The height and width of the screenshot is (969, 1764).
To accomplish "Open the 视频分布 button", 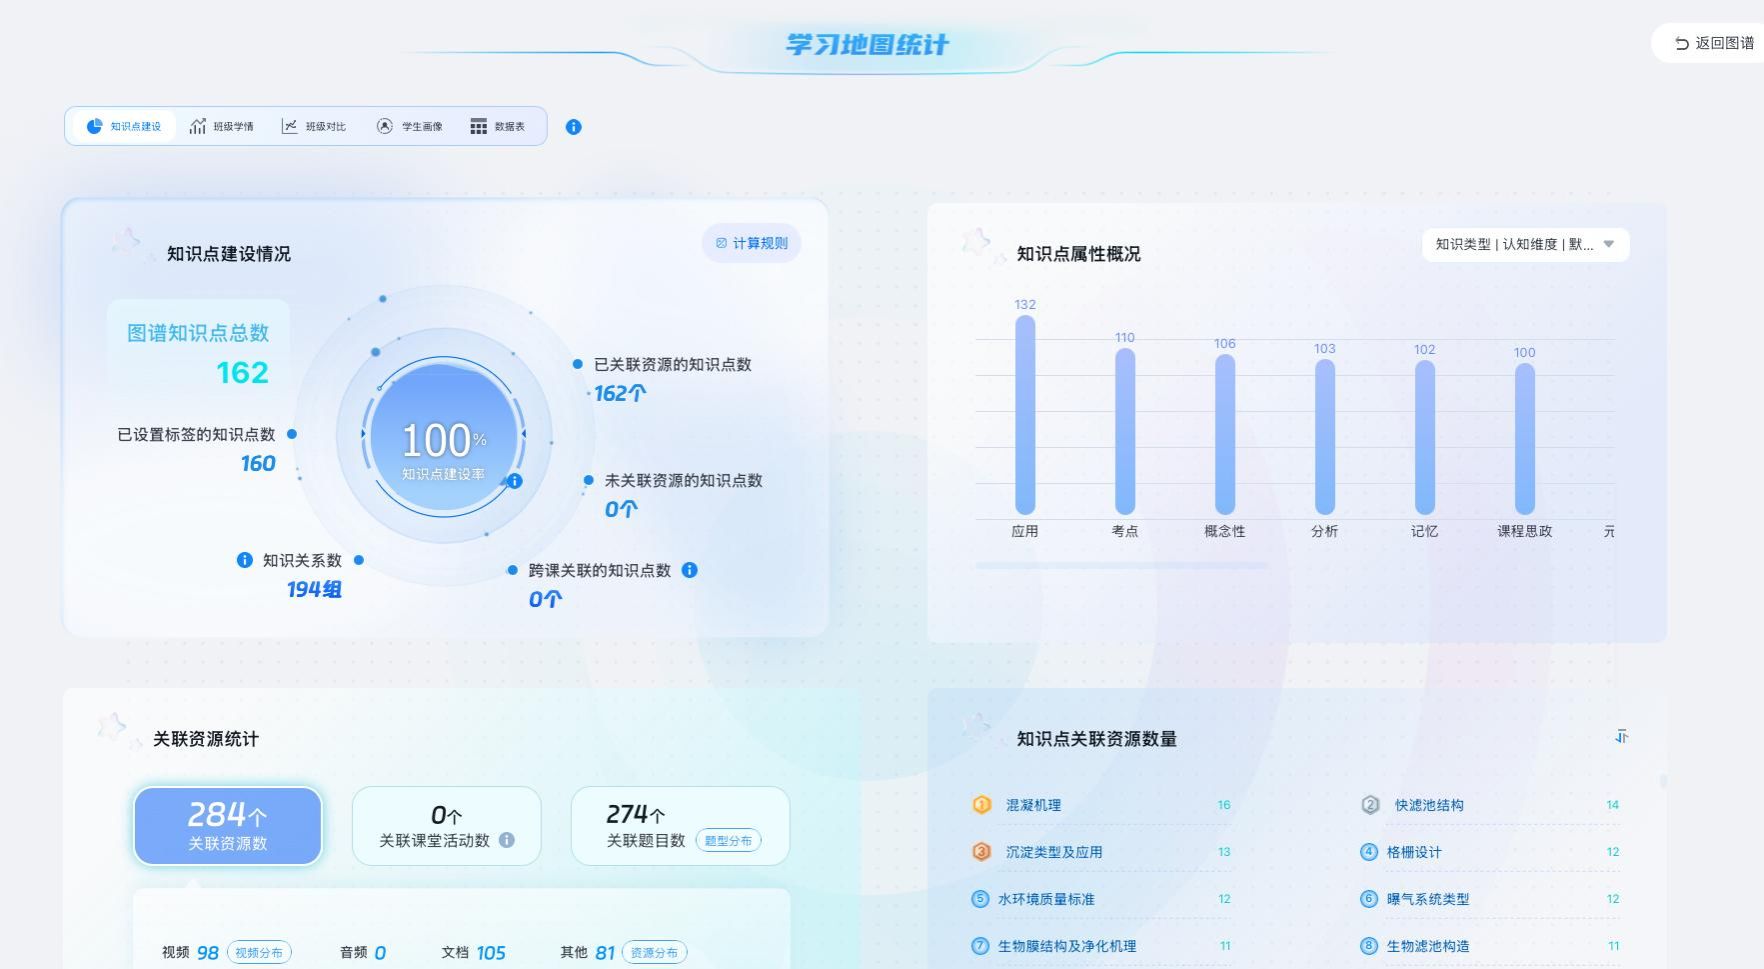I will [x=259, y=953].
